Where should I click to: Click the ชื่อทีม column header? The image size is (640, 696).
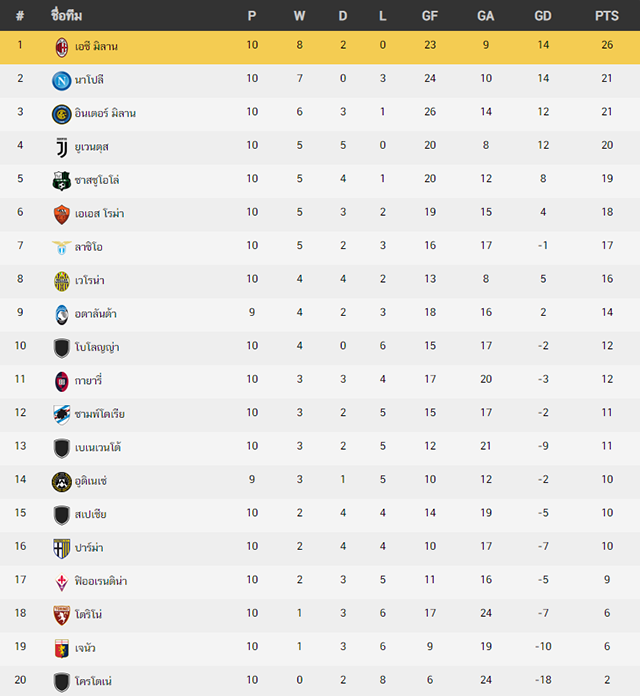(x=67, y=16)
